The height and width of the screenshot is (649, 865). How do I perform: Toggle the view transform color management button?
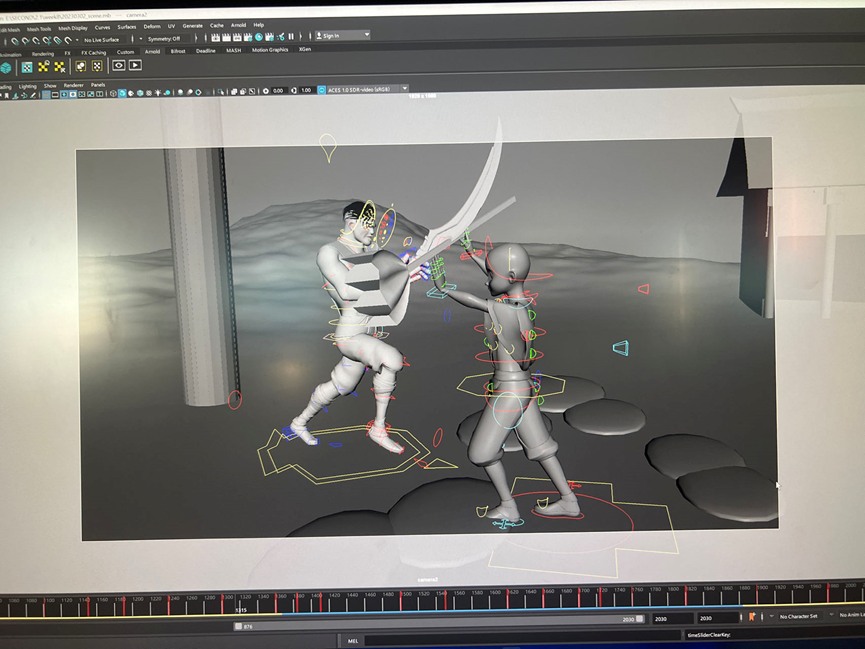321,90
